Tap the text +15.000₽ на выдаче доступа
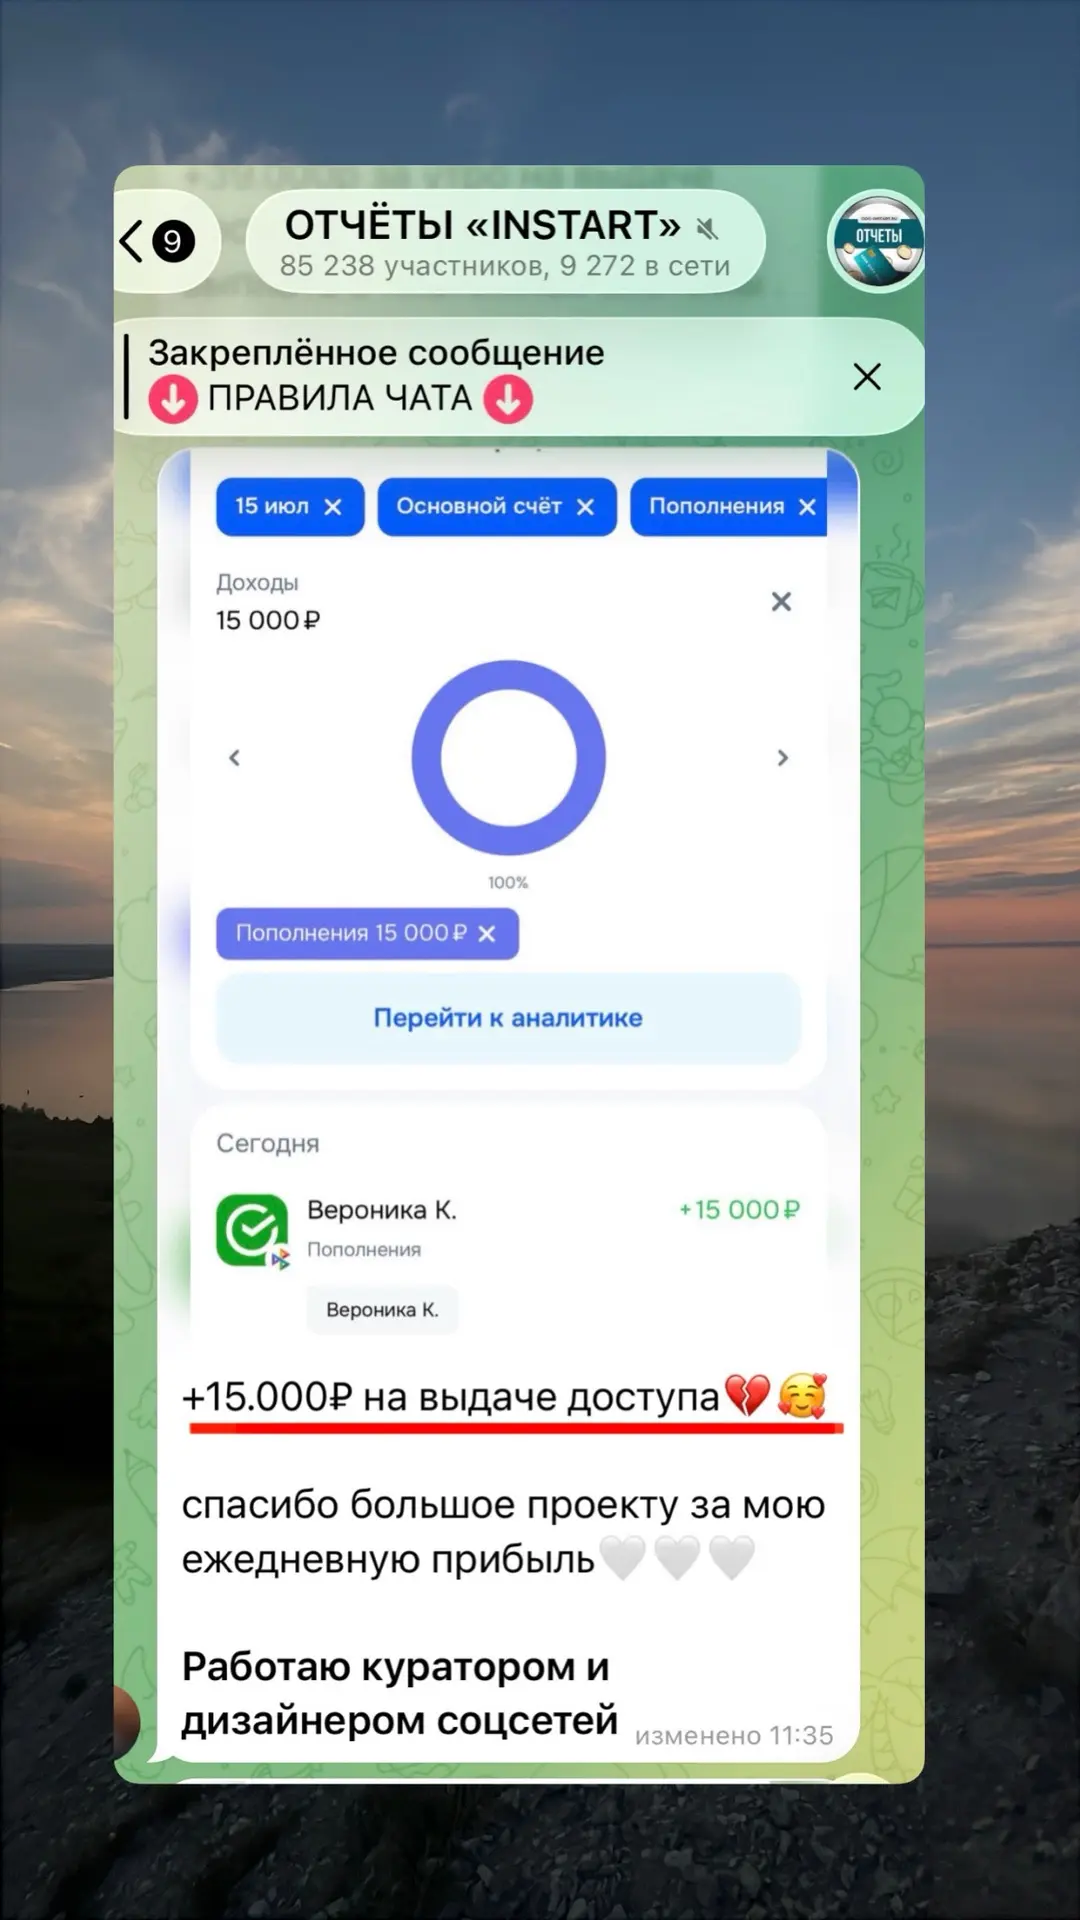 450,1397
